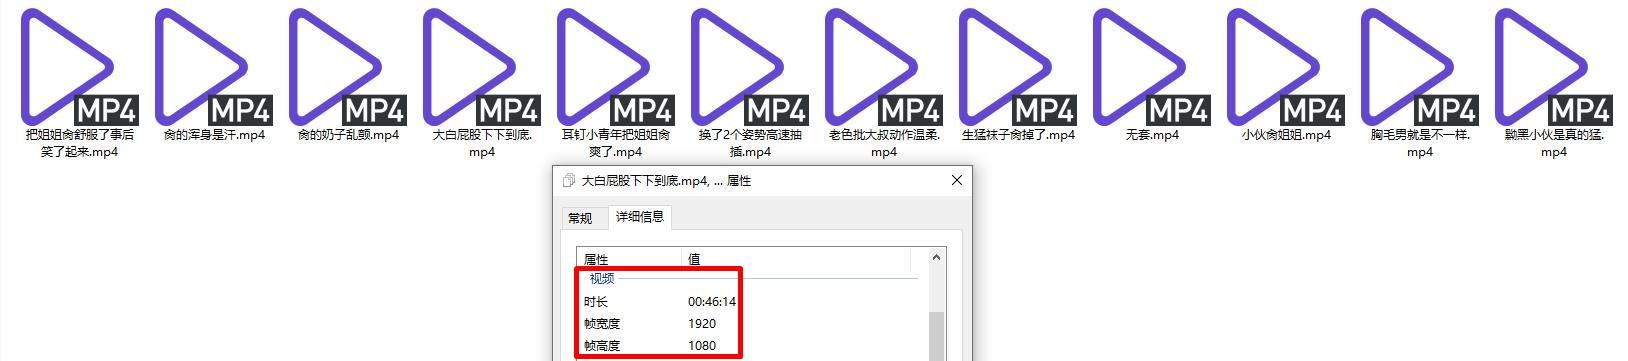1628x361 pixels.
Task: Click the scrollbar up arrow in the details list
Action: [937, 258]
